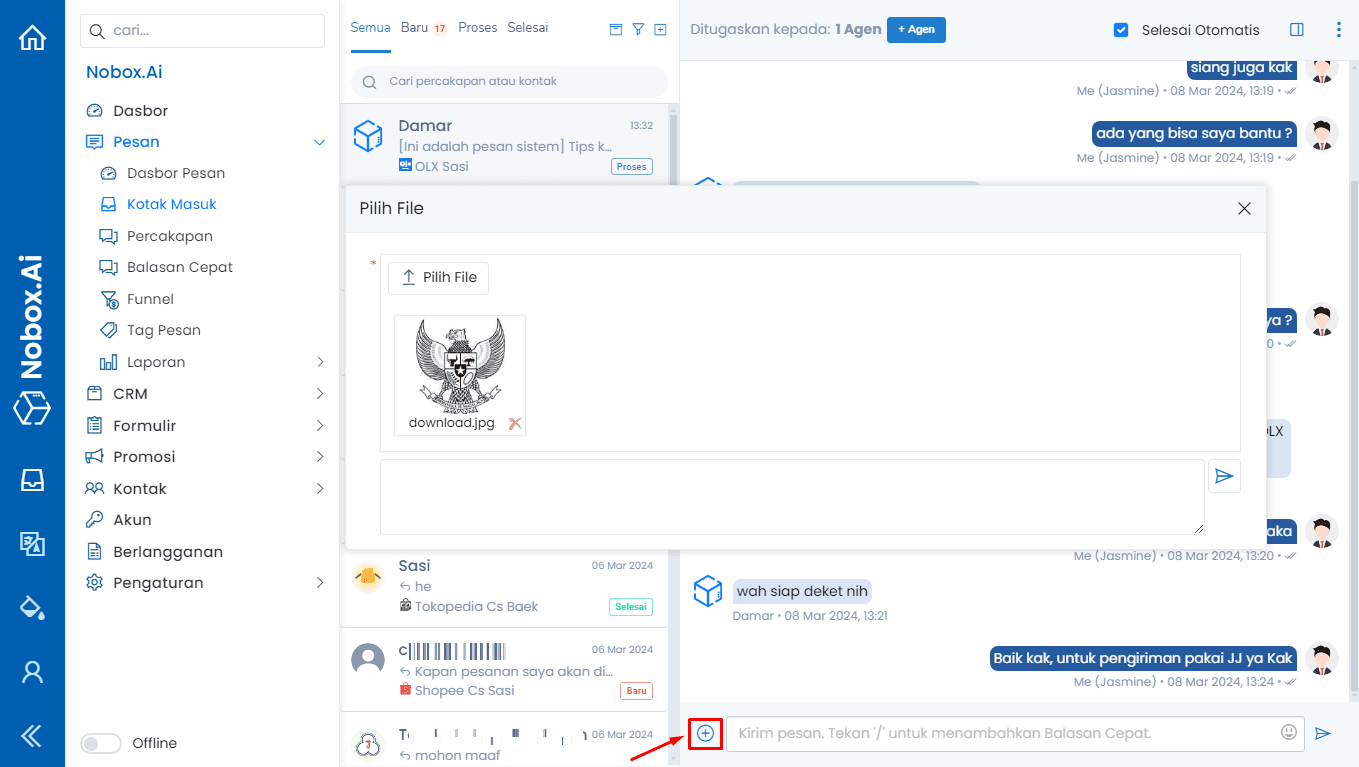Remove download.jpg with the red X
Viewport: 1359px width, 767px height.
pos(515,424)
